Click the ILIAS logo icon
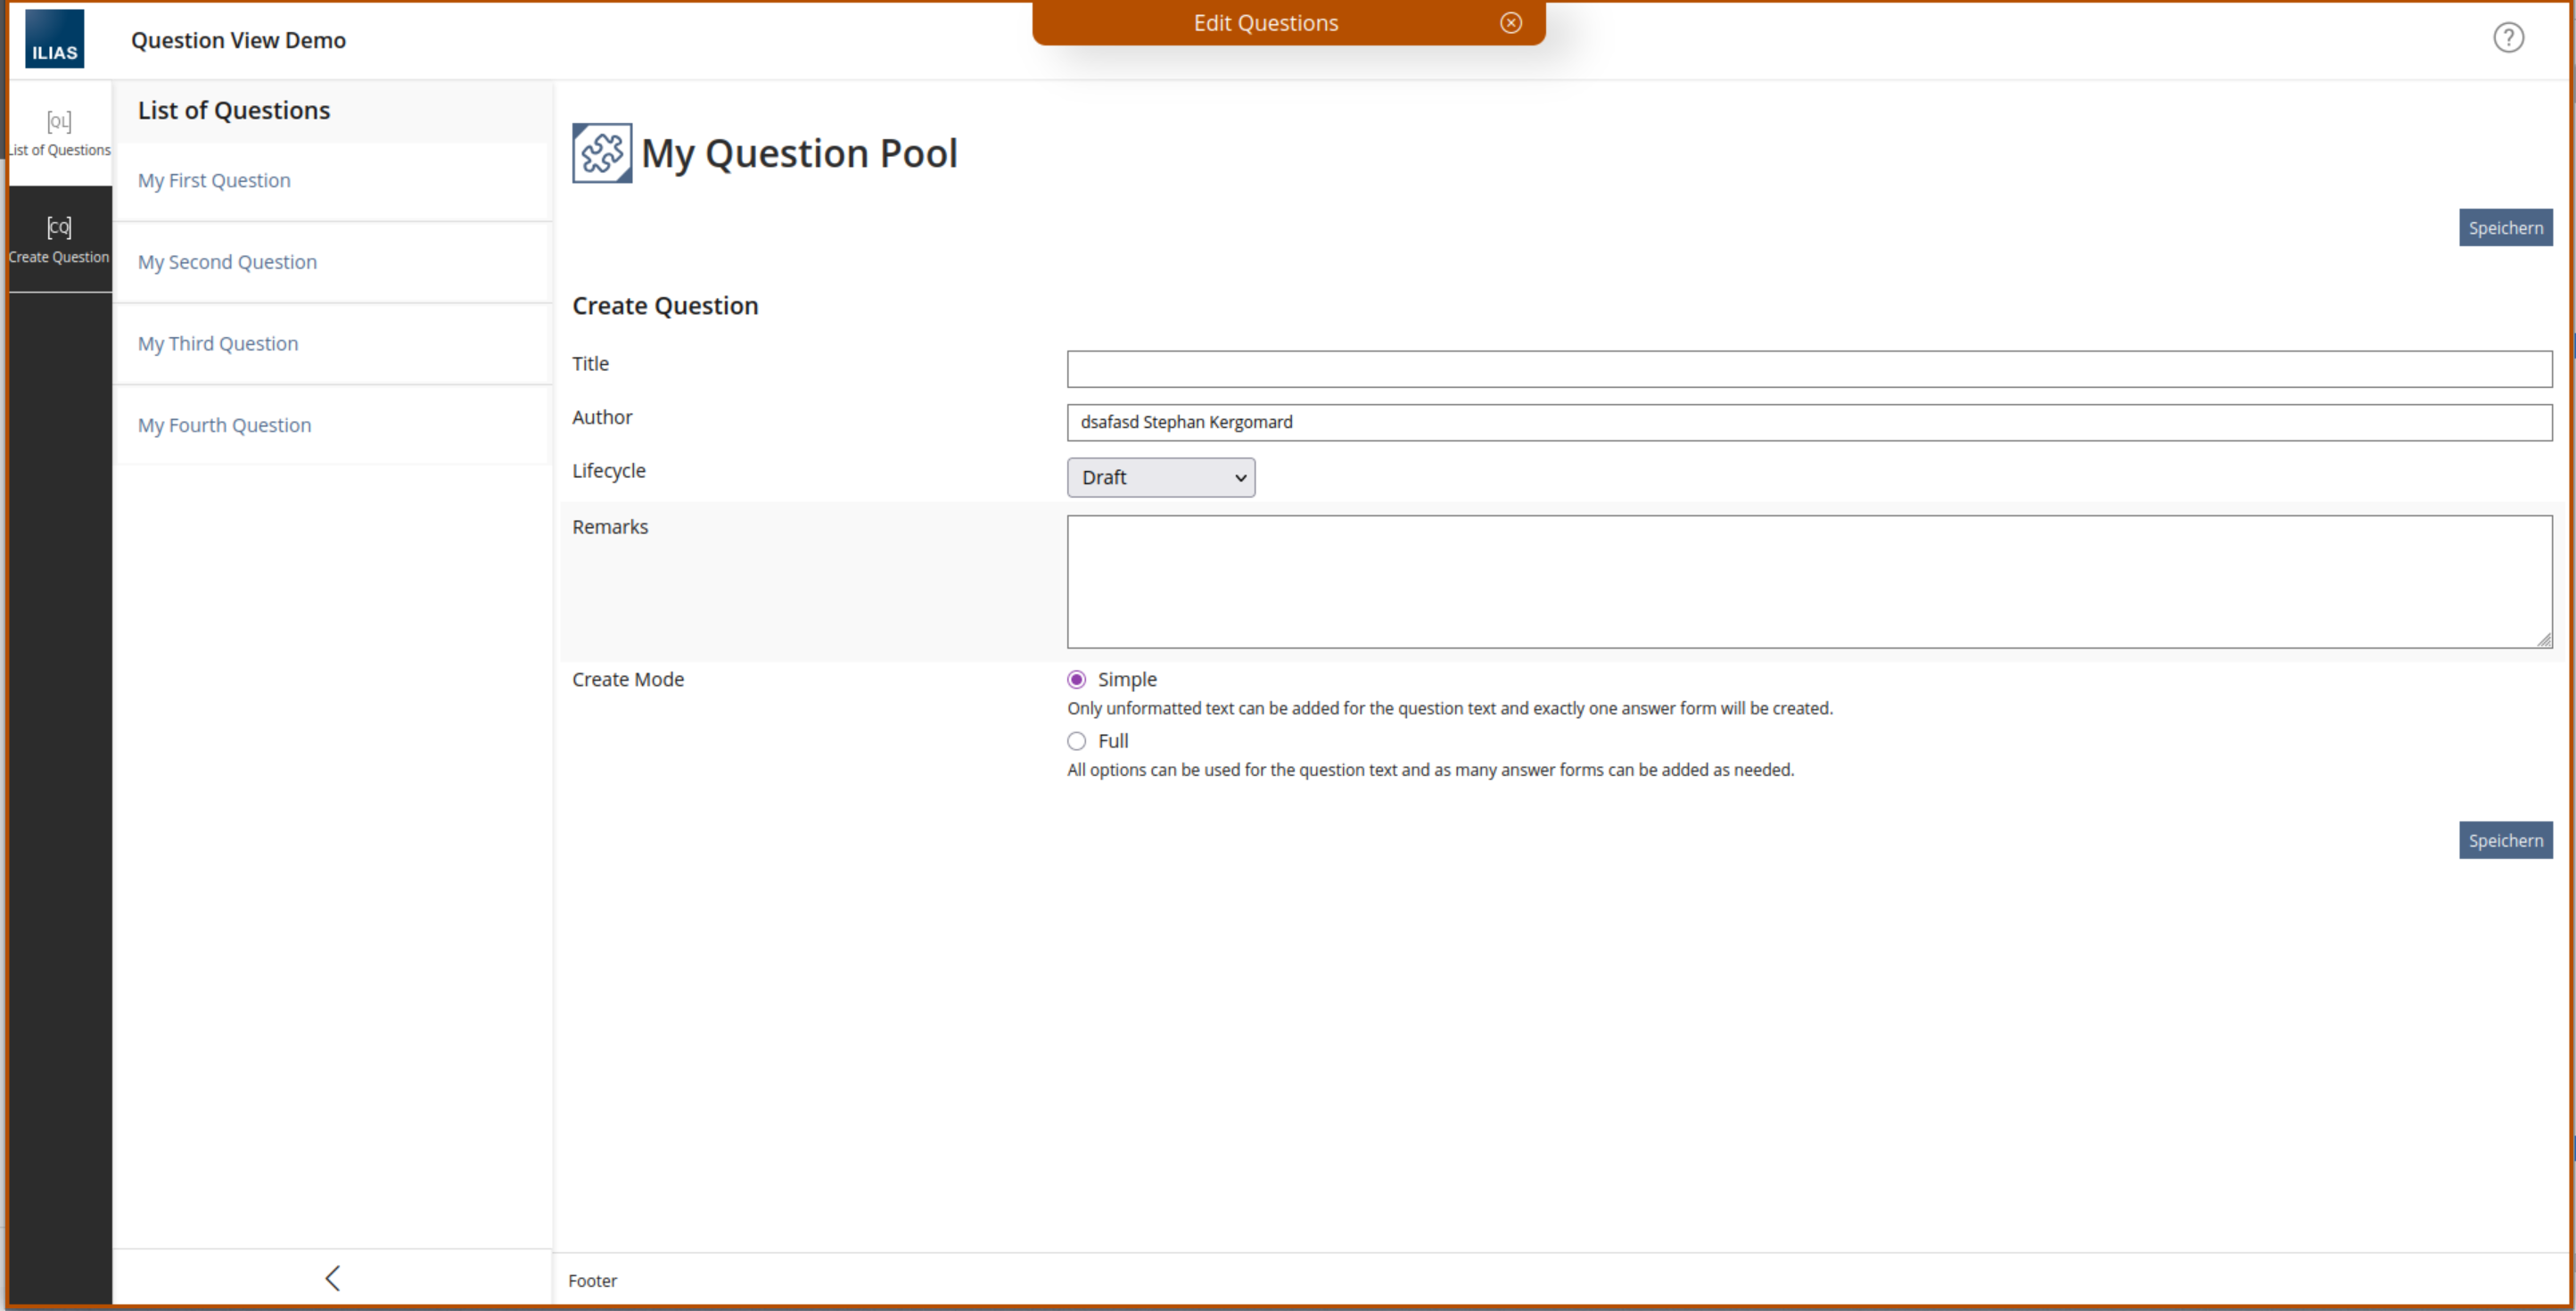Image resolution: width=2576 pixels, height=1311 pixels. [54, 40]
